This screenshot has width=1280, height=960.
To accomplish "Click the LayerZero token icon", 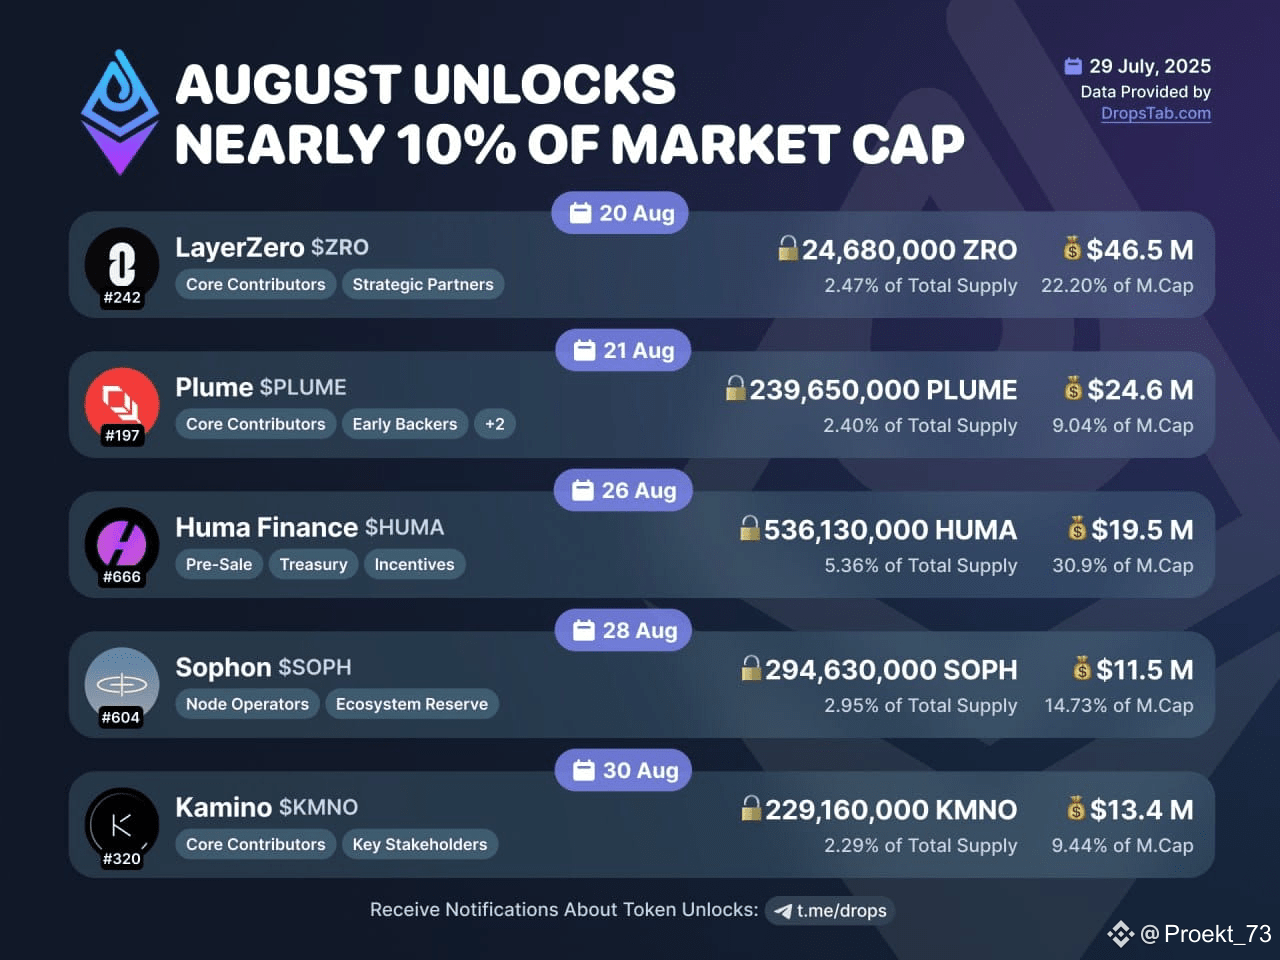I will (x=122, y=265).
